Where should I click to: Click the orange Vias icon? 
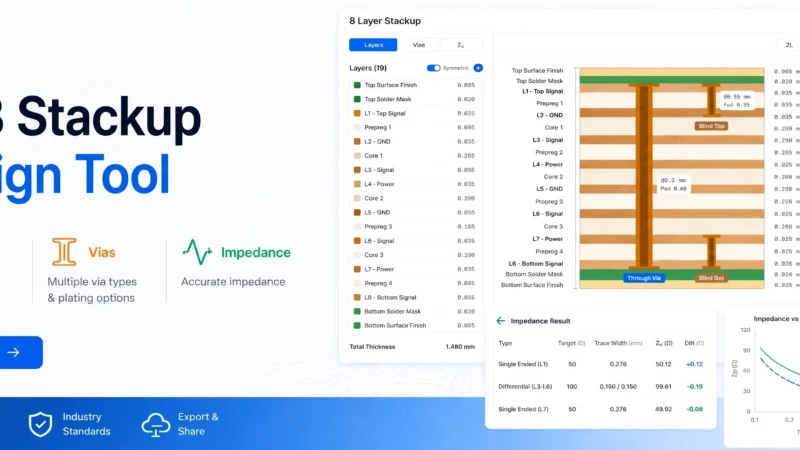[x=64, y=252]
